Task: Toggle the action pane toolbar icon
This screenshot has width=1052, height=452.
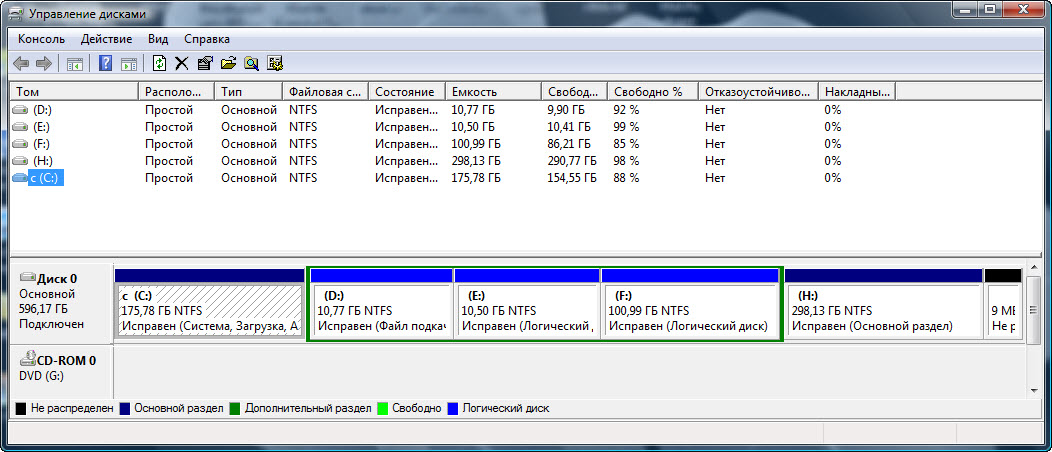Action: 129,64
